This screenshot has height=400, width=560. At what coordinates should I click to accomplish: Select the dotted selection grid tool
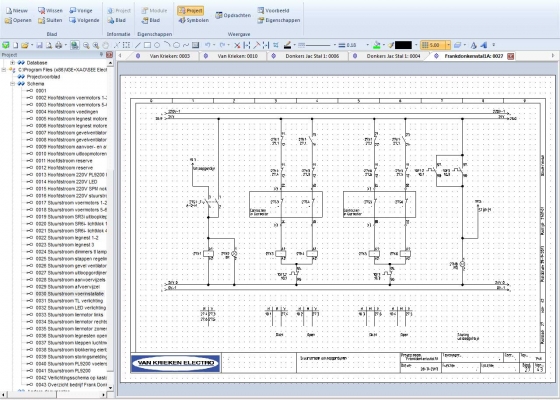126,45
